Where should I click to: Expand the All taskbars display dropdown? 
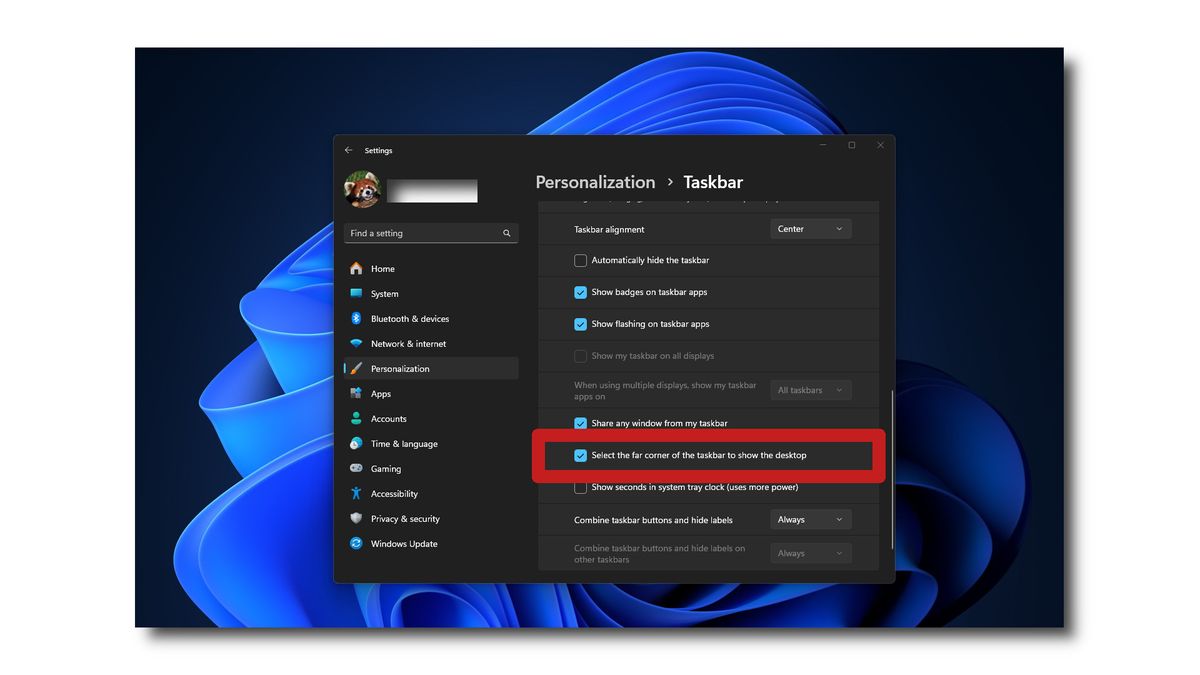click(810, 390)
